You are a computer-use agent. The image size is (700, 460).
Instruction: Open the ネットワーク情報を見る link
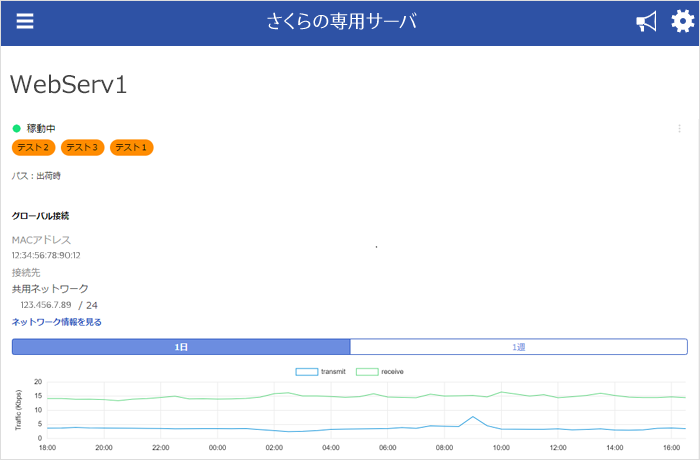[56, 322]
